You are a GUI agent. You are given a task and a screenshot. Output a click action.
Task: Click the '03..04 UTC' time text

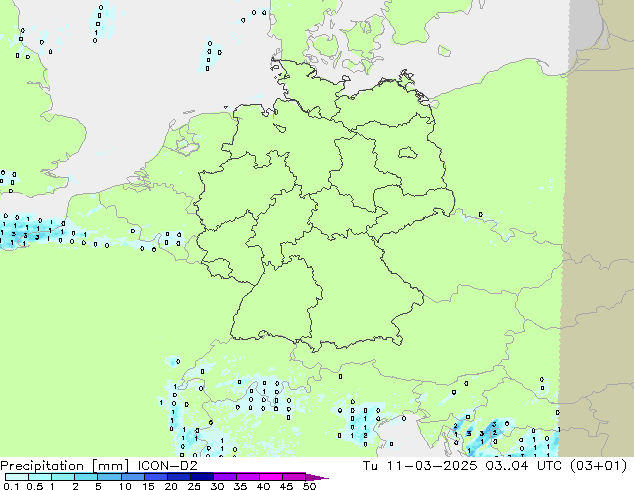525,466
